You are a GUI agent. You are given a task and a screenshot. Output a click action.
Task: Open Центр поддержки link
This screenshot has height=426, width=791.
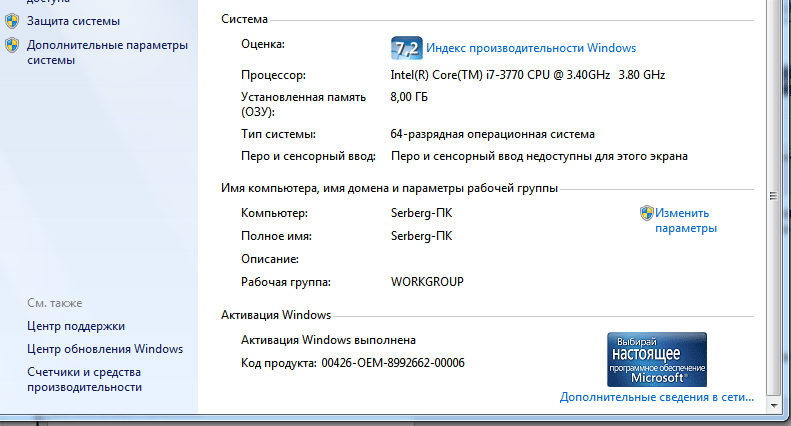coord(76,326)
